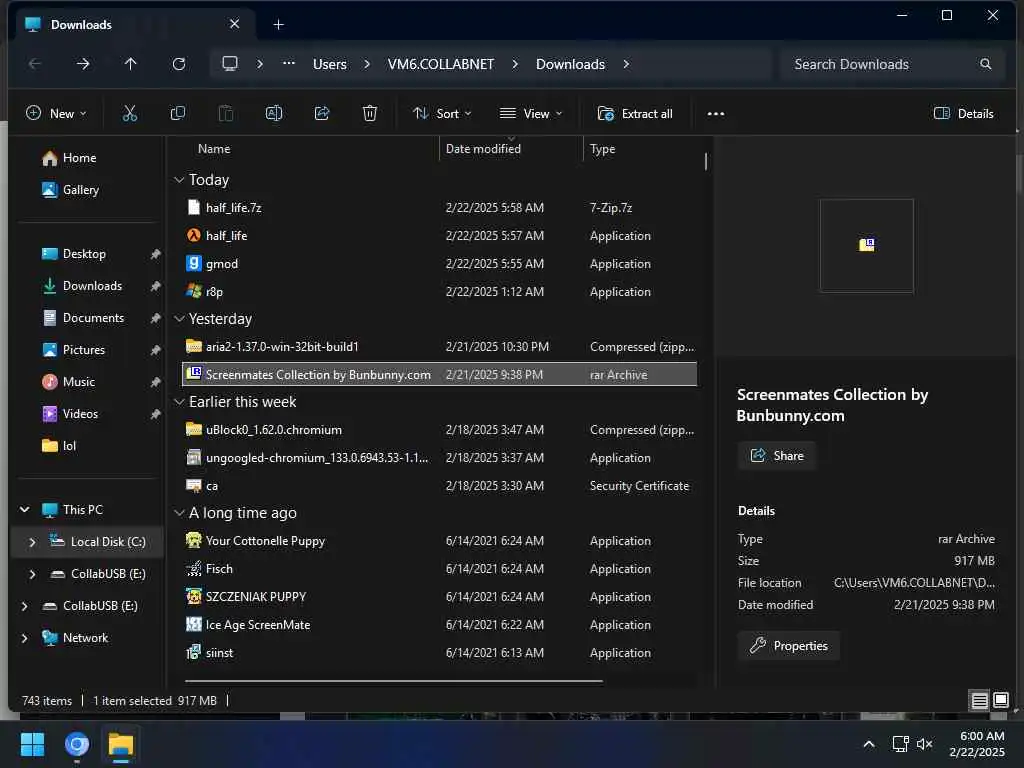Screen dimensions: 1024x768
Task: Open the lol folder in sidebar
Action: [59, 446]
